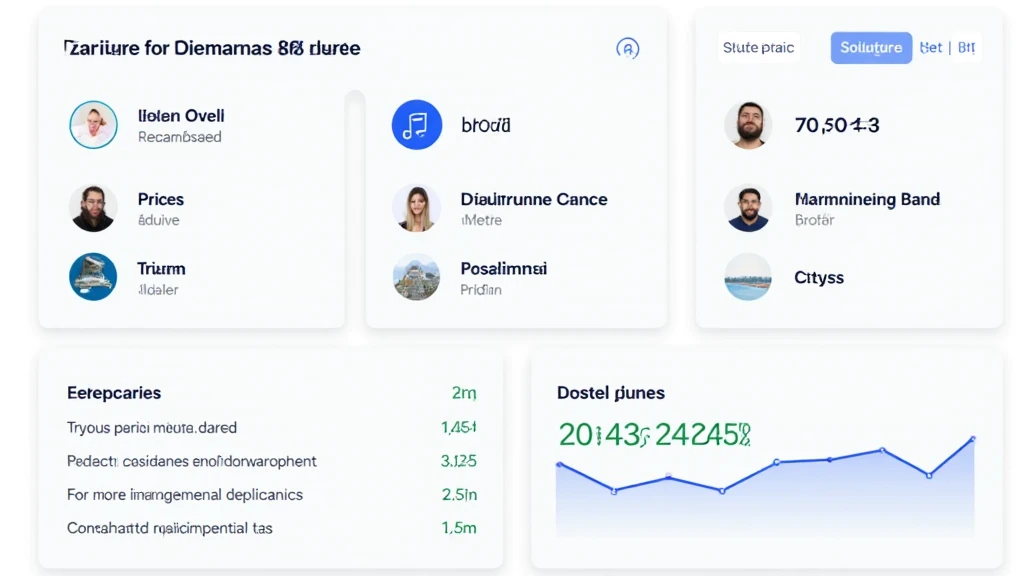1024x576 pixels.
Task: Click the blue music note icon
Action: (x=416, y=125)
